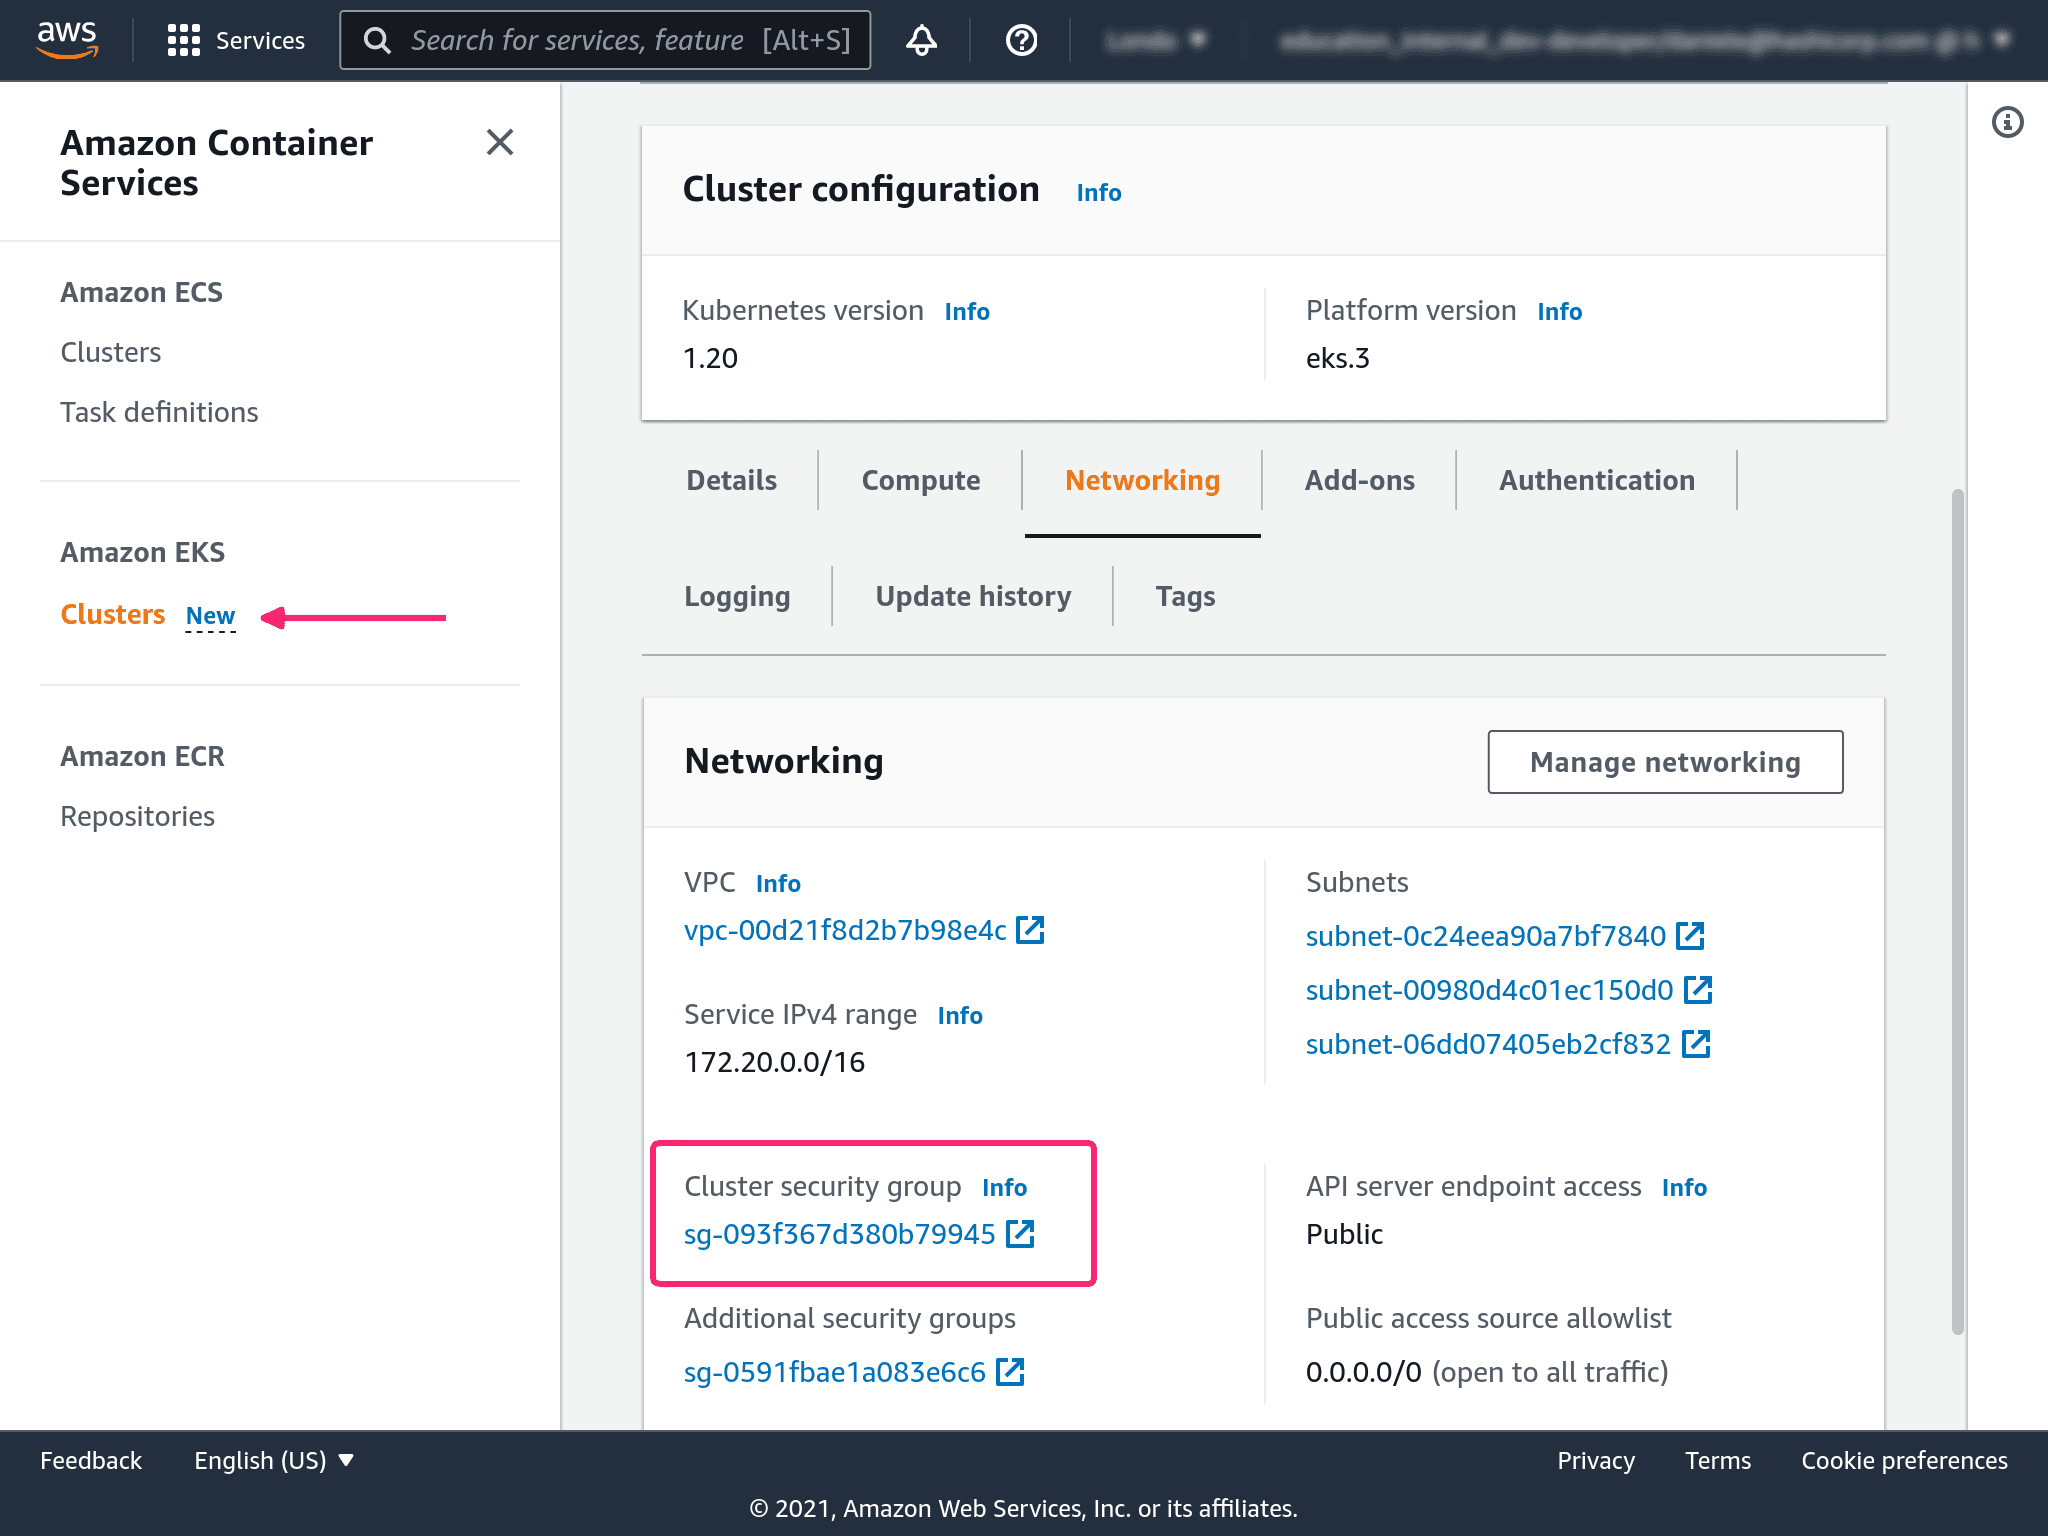Viewport: 2048px width, 1536px height.
Task: Open Task definitions in sidebar
Action: click(159, 412)
